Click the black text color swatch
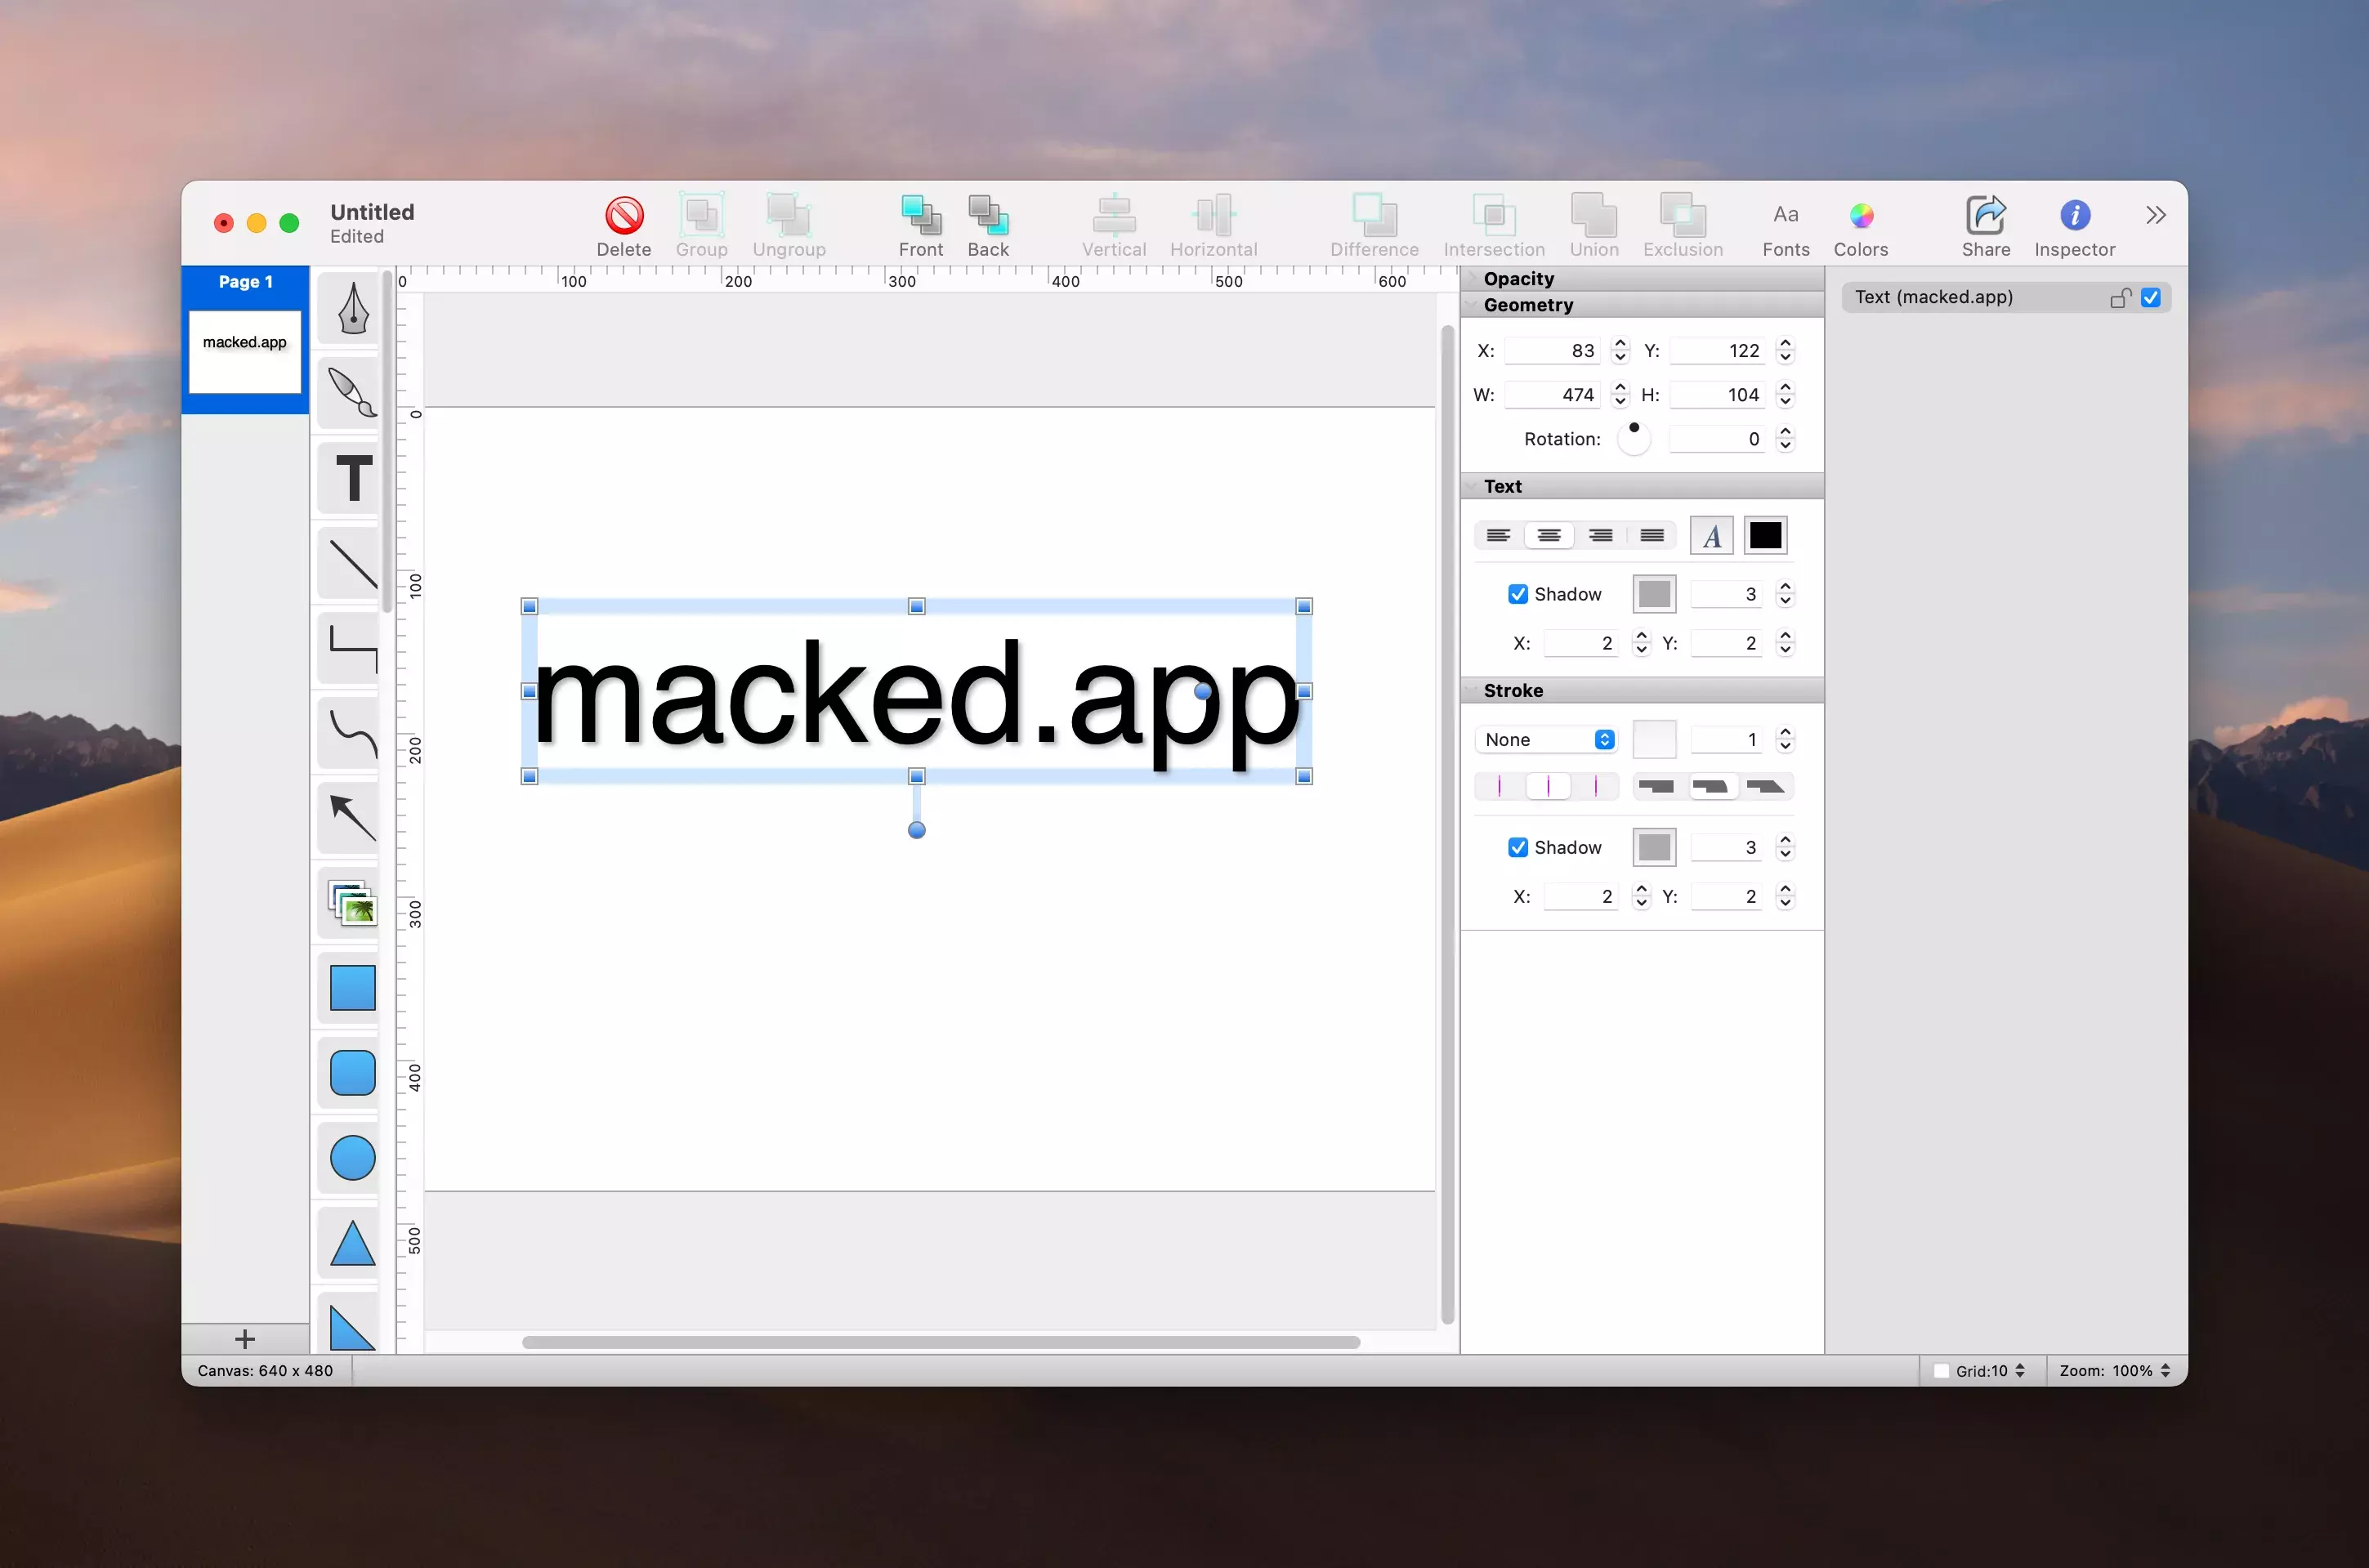The height and width of the screenshot is (1568, 2369). (x=1765, y=536)
